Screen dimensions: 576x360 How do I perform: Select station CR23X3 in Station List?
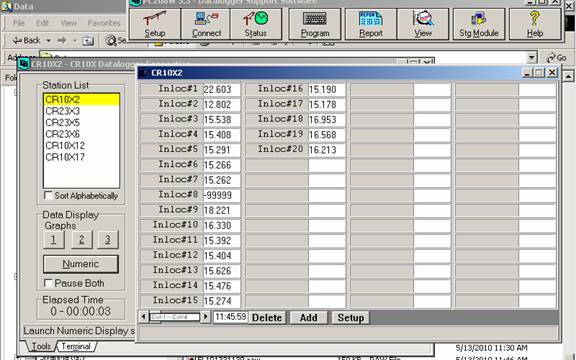click(x=82, y=111)
